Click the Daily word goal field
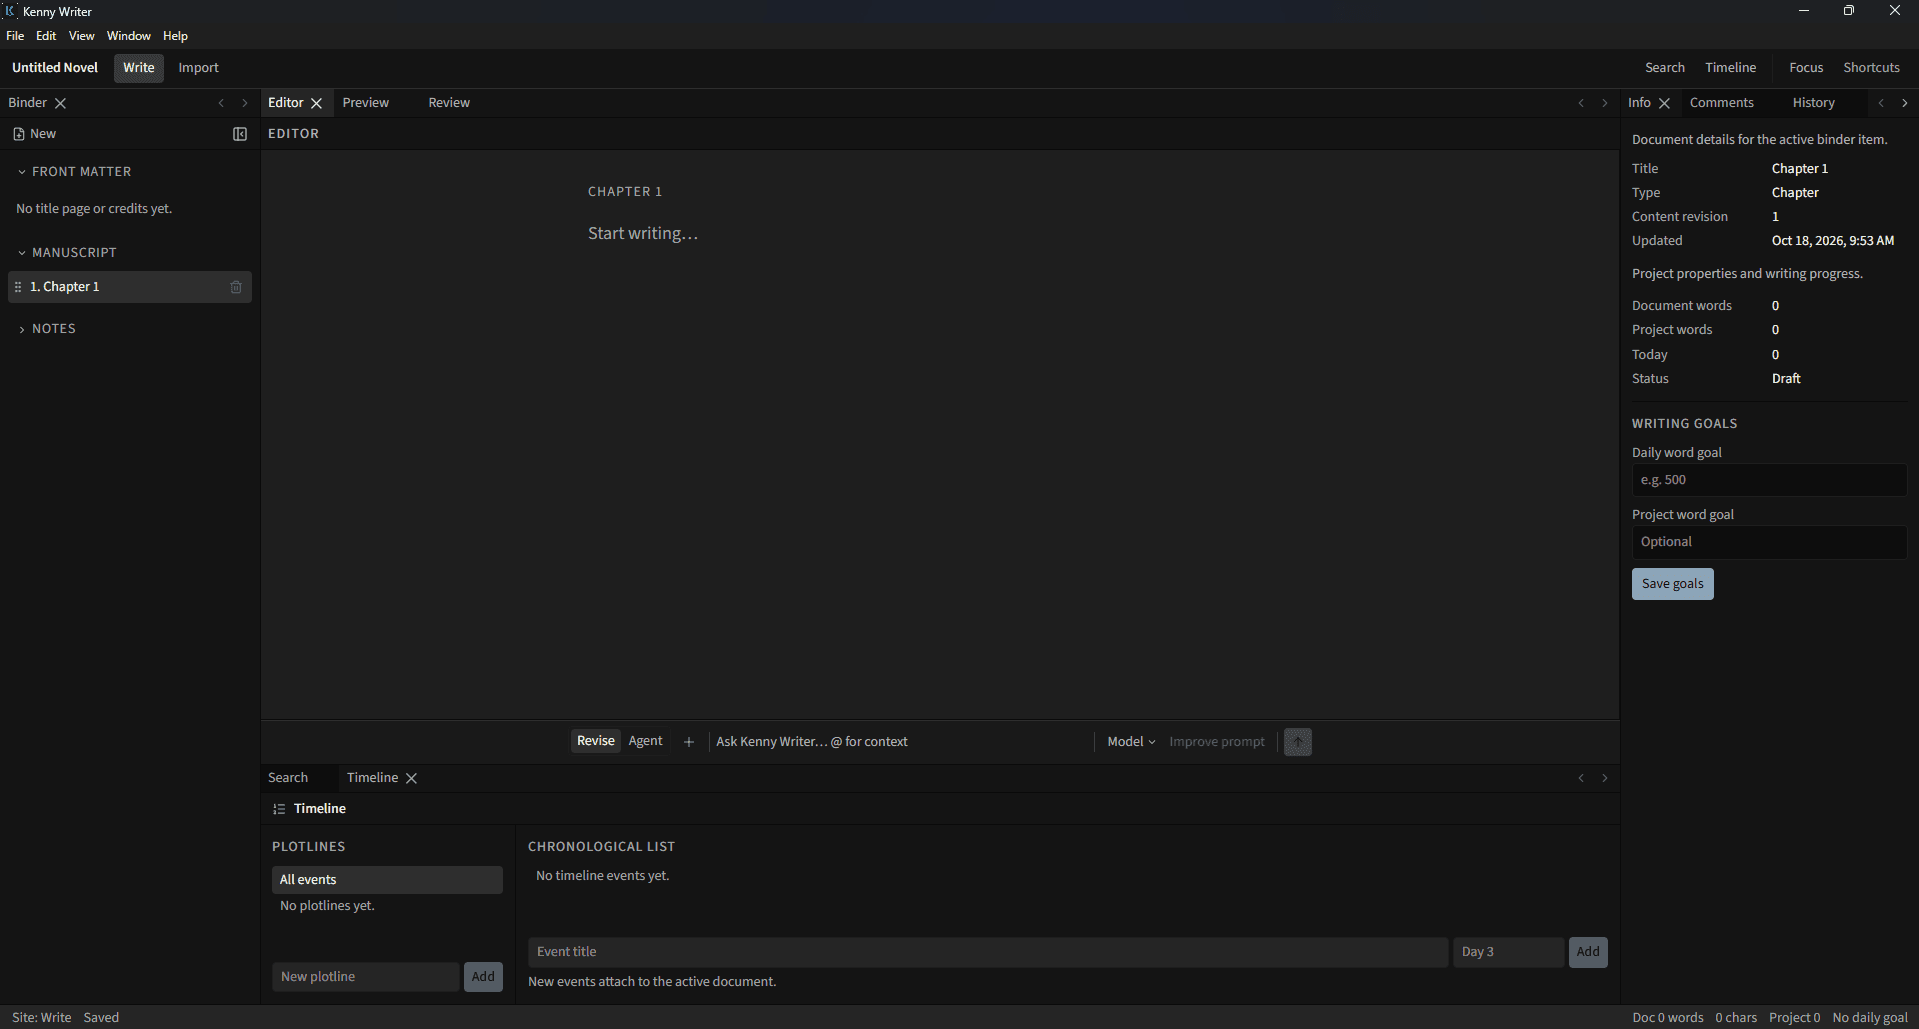 (x=1769, y=480)
